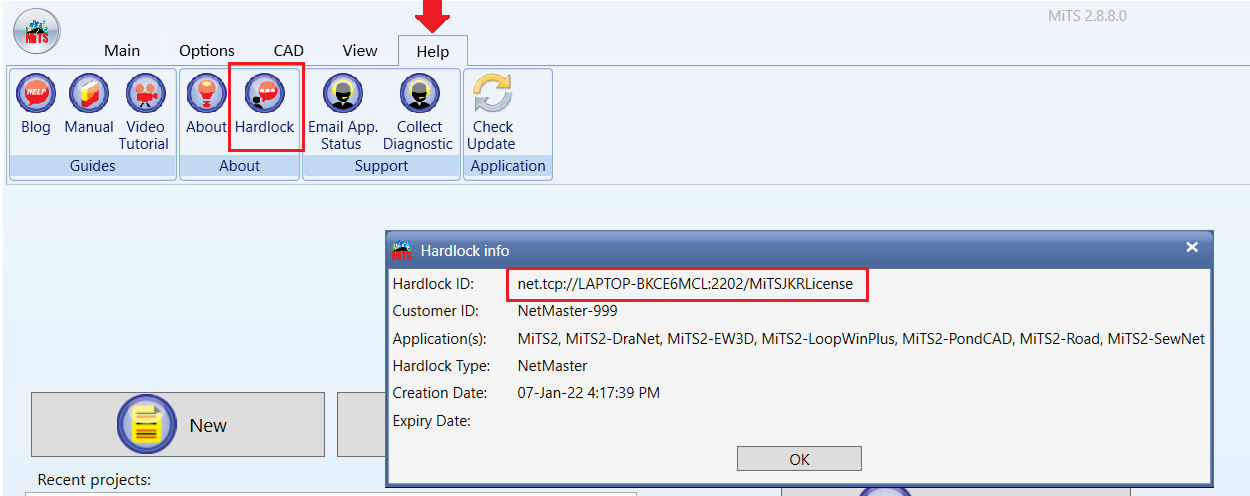Click the creation date 07-Jan-22 value
The width and height of the screenshot is (1250, 496).
coord(588,393)
